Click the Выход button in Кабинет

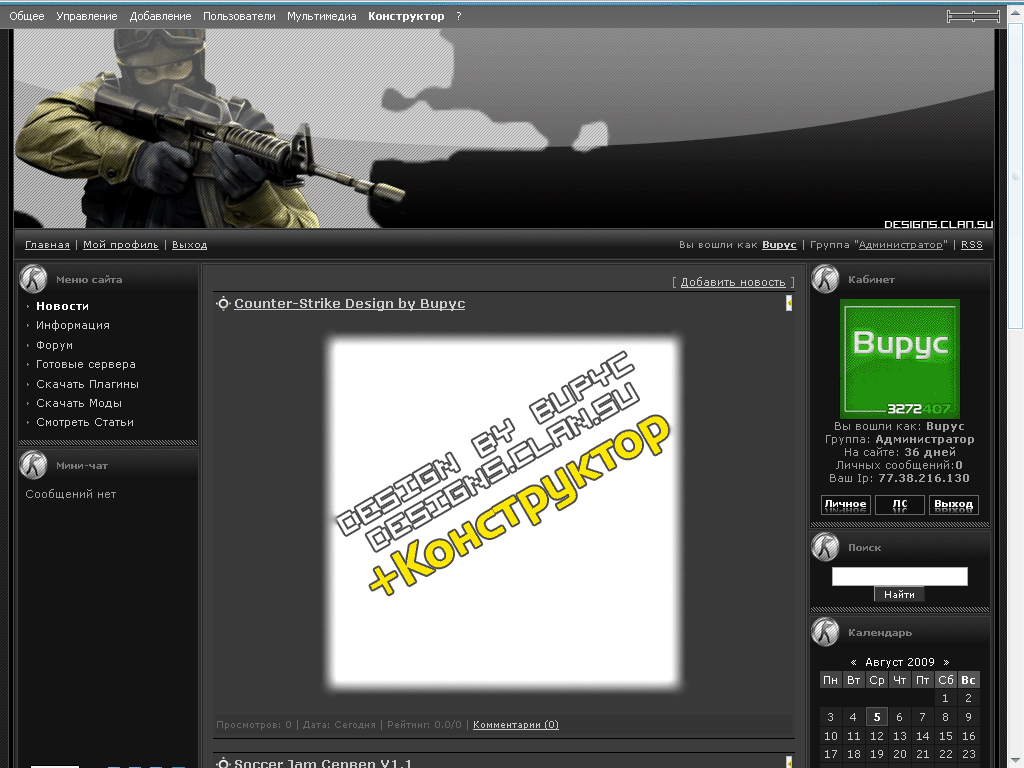953,504
